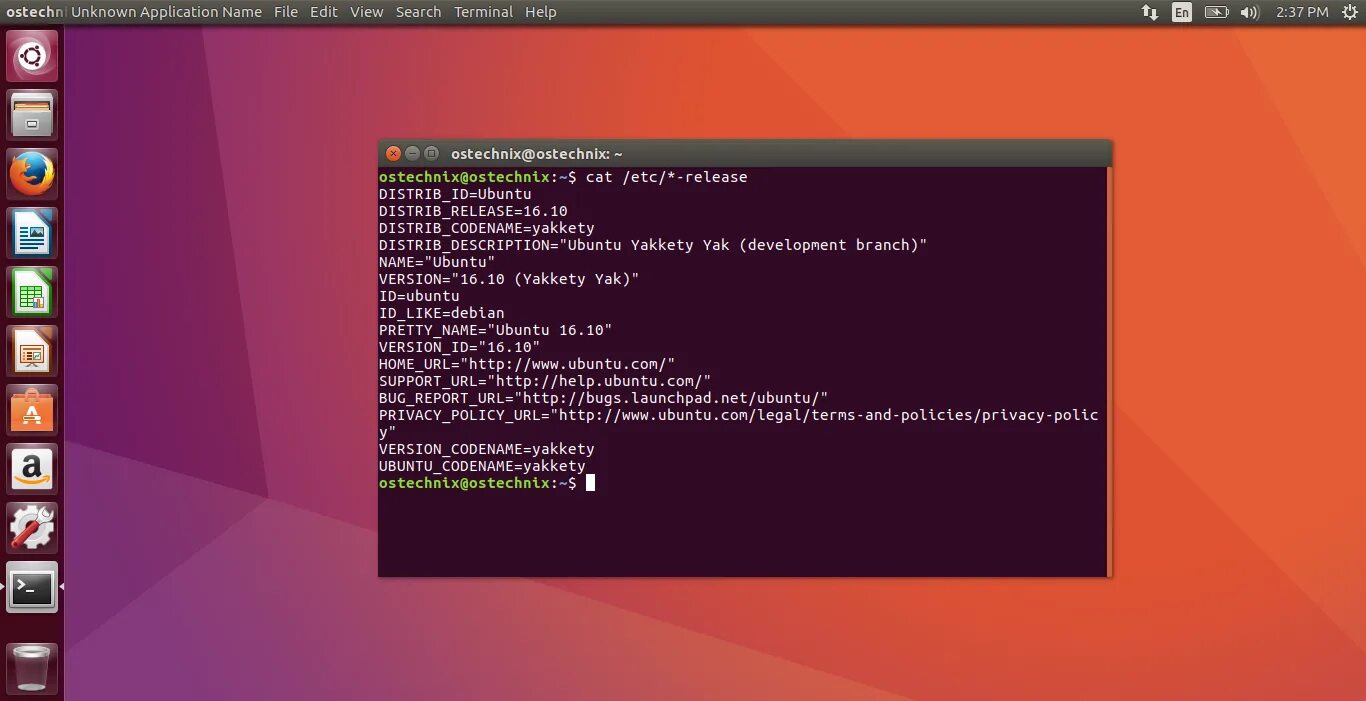Screen dimensions: 1366x701
Task: Open the Help menu
Action: click(541, 12)
